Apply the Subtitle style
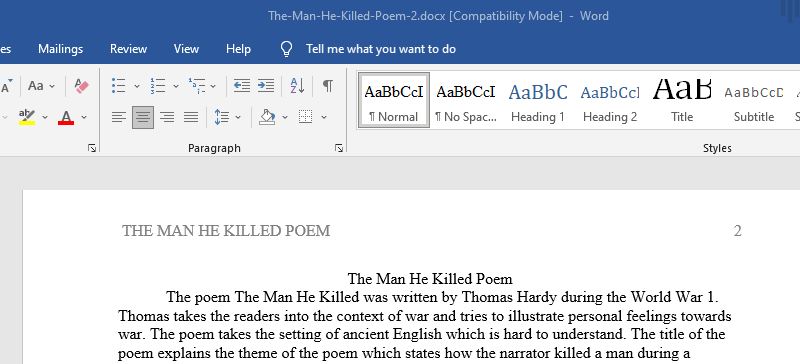 [x=754, y=100]
